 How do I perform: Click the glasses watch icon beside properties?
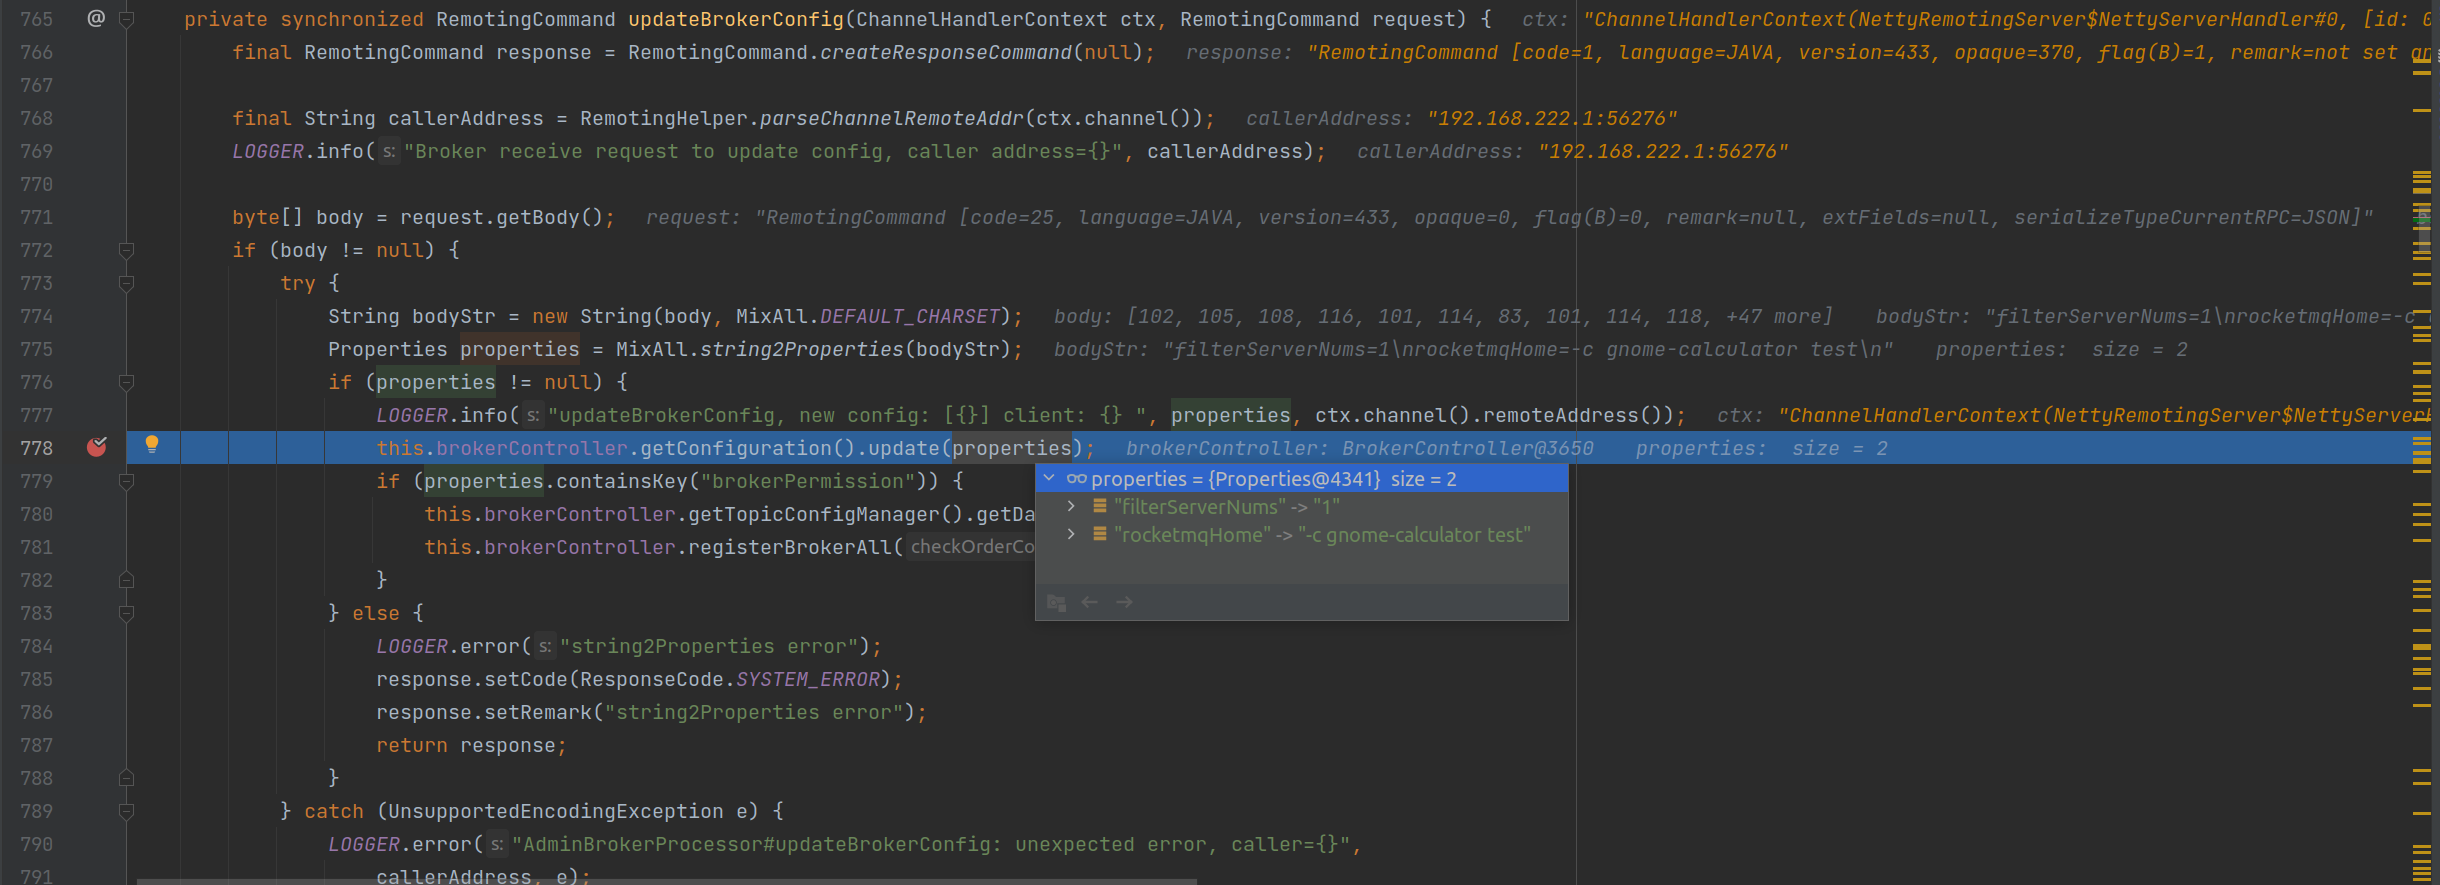1076,479
